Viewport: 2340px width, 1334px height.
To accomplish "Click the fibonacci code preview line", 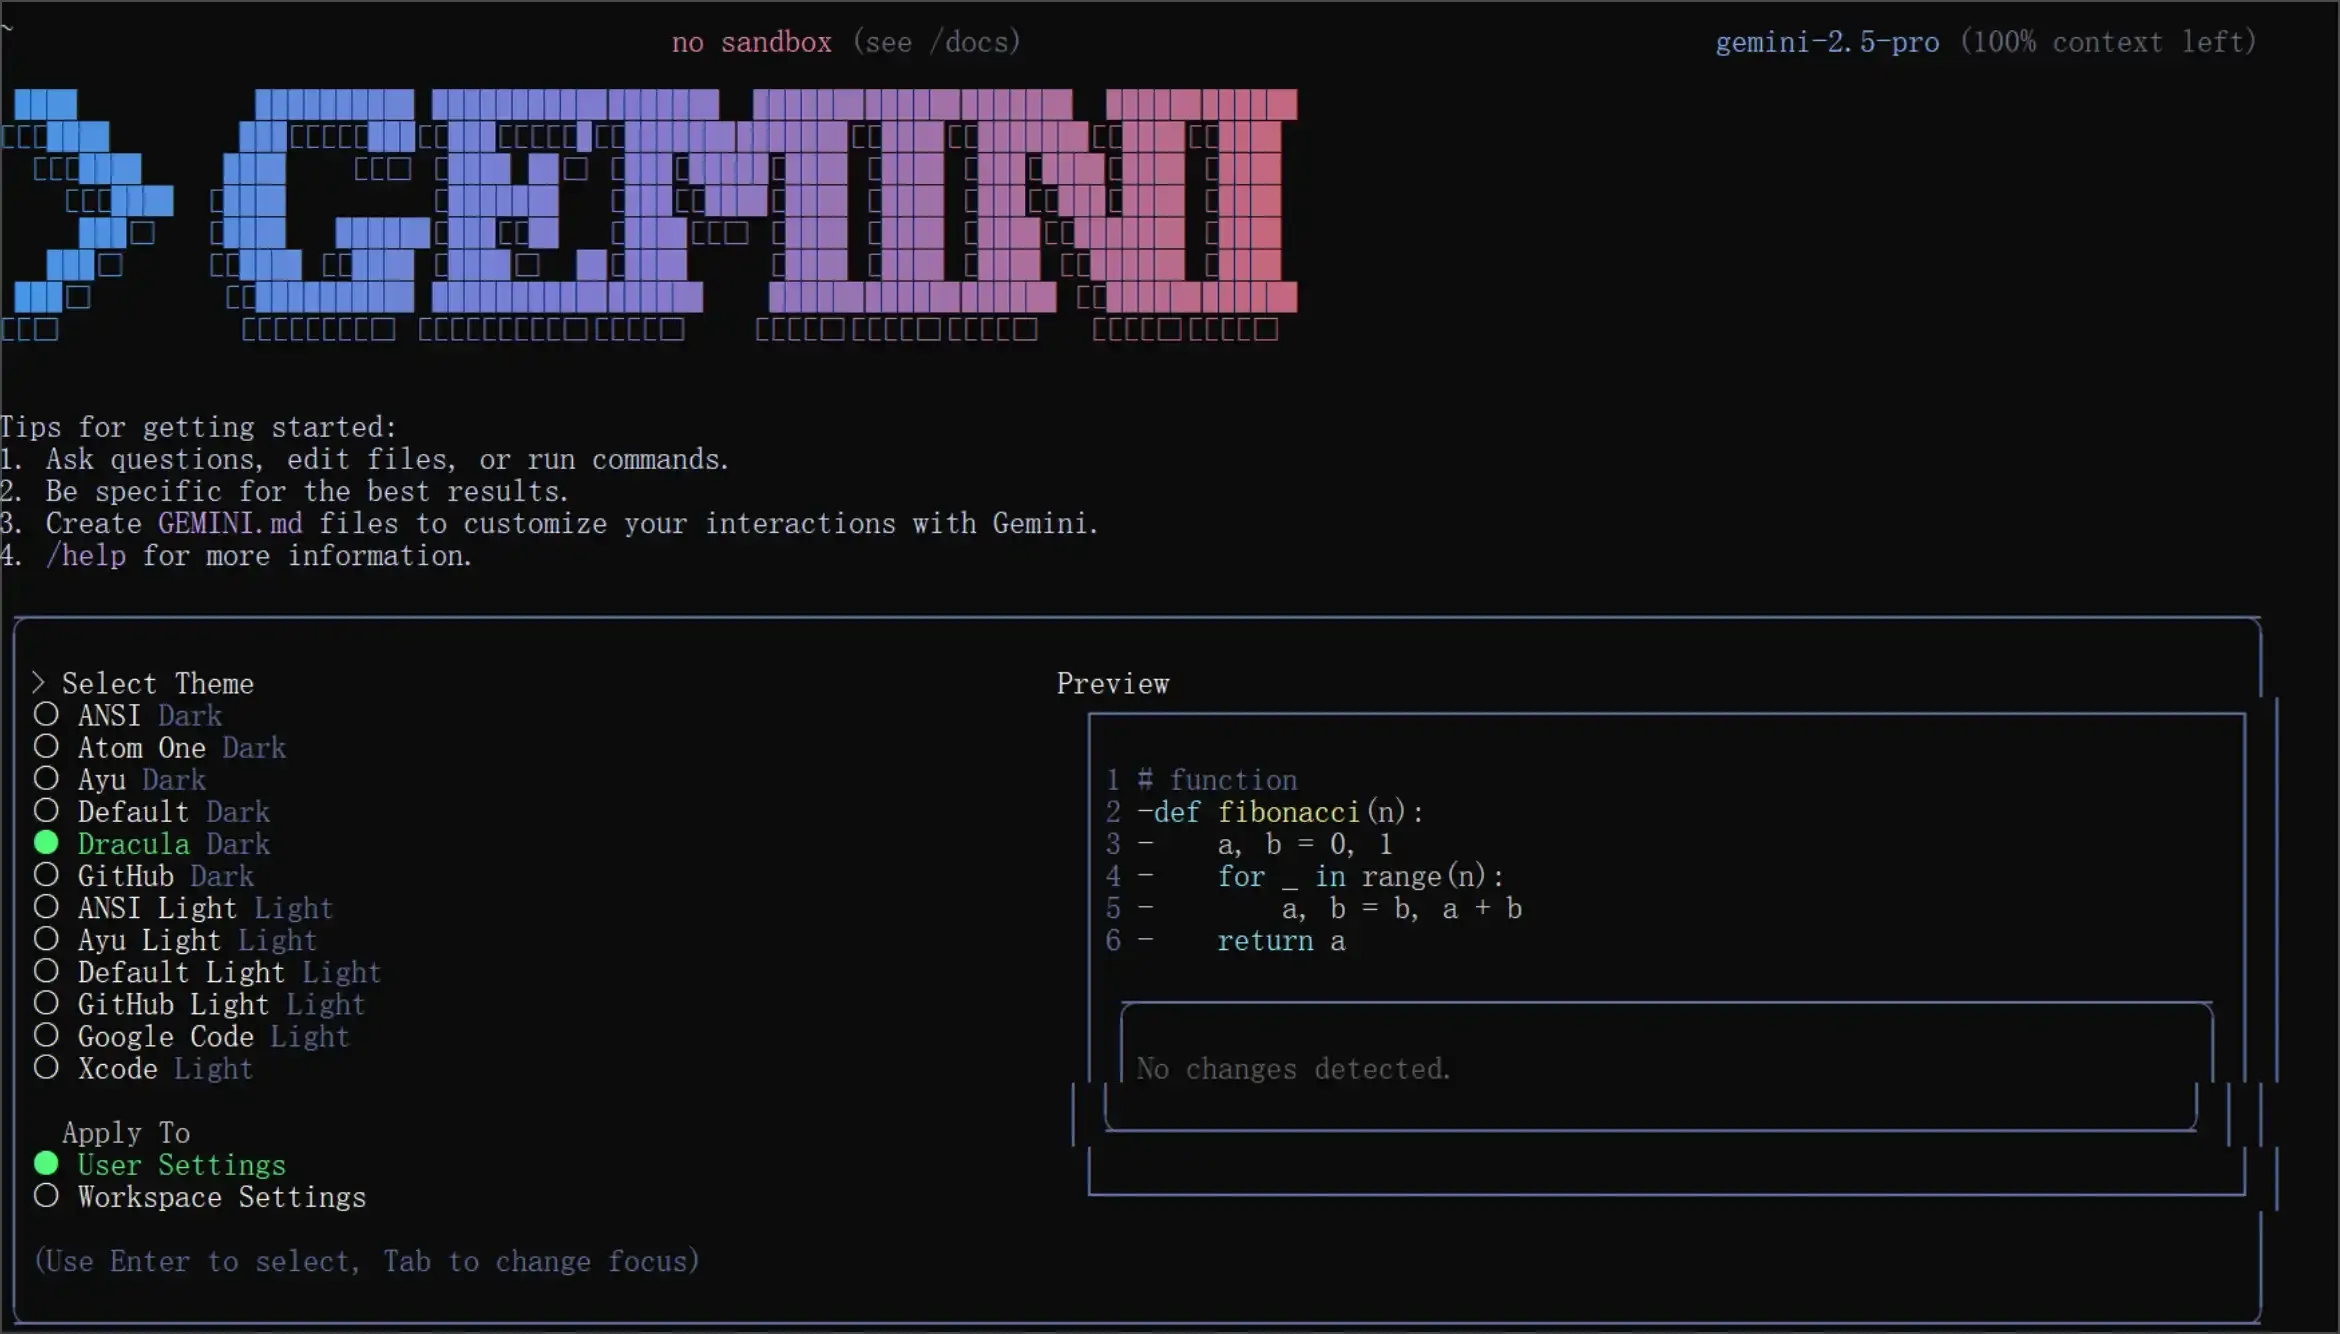I will [x=1290, y=812].
